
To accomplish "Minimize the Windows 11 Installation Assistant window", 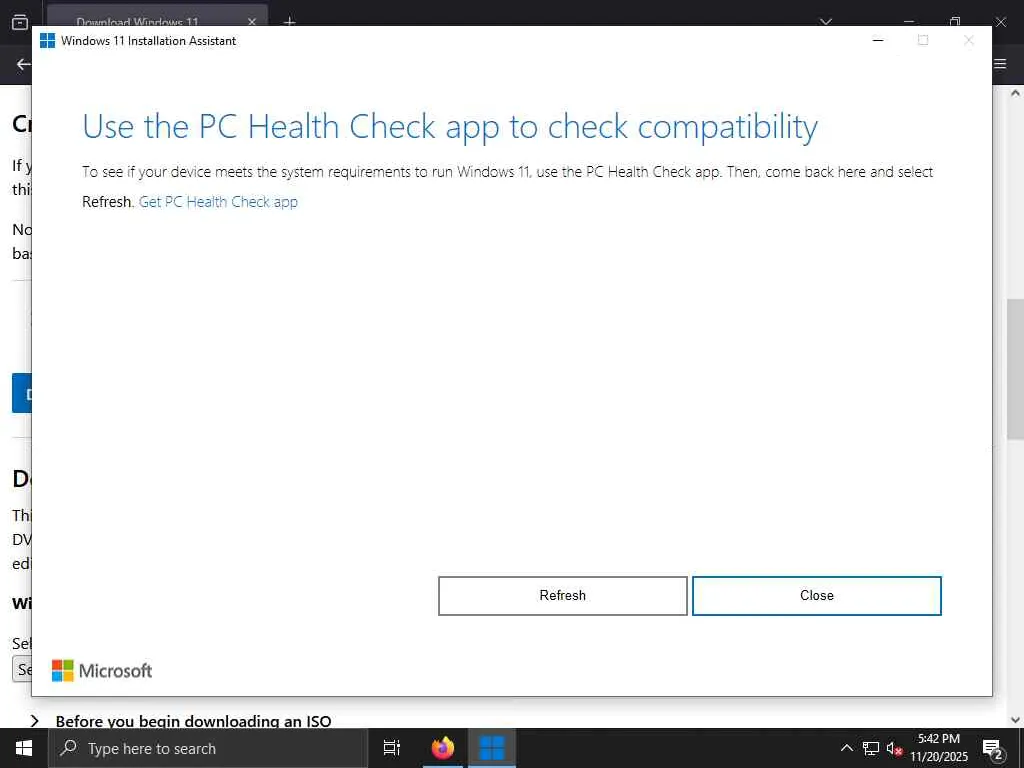I will click(x=878, y=40).
